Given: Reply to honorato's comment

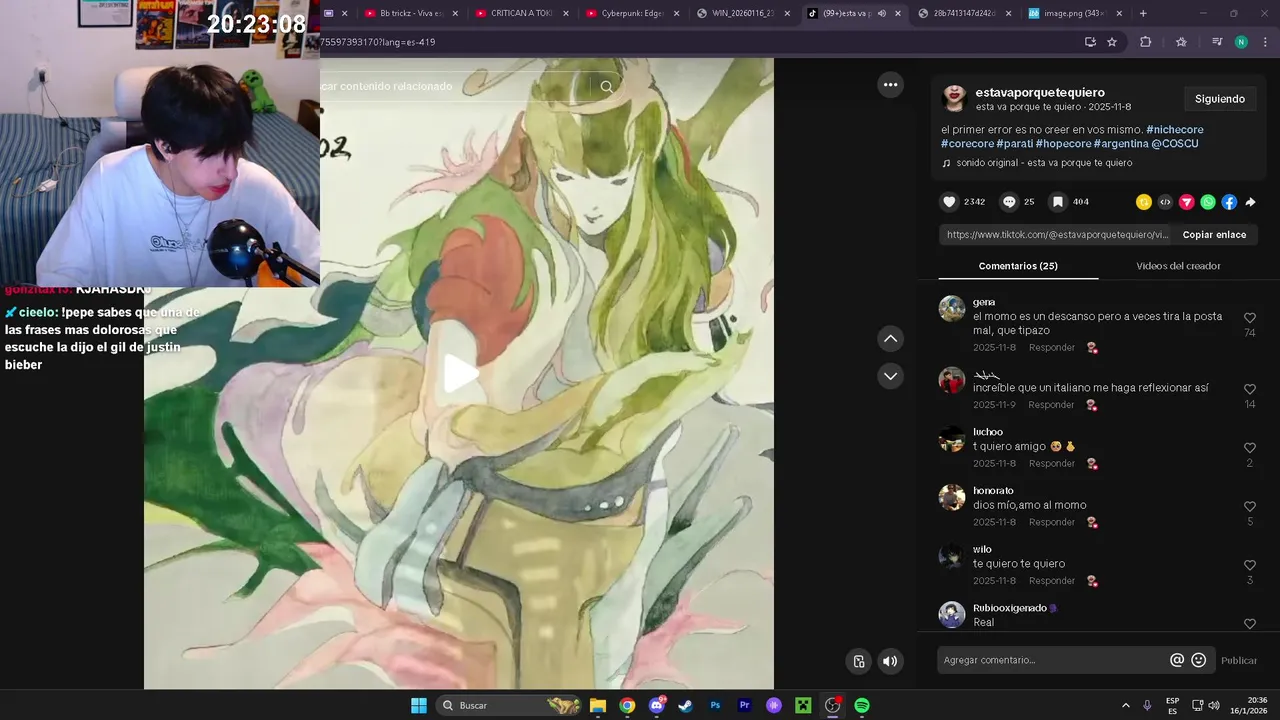Looking at the screenshot, I should click(1052, 523).
